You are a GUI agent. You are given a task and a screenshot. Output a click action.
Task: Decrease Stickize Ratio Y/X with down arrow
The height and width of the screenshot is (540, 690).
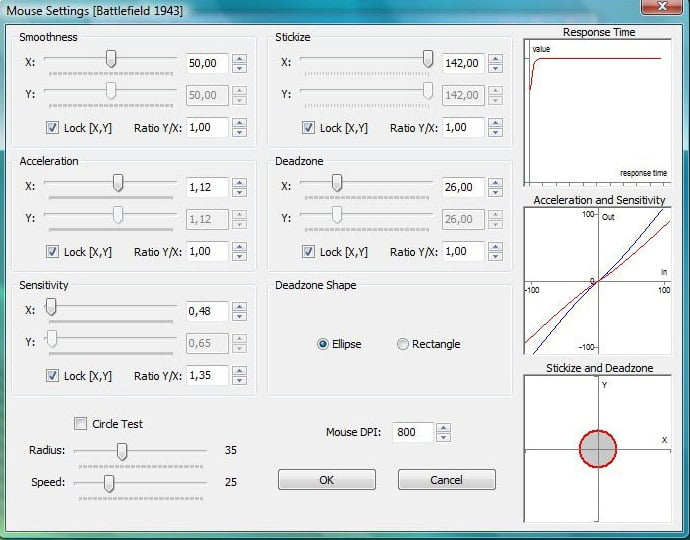(x=495, y=132)
